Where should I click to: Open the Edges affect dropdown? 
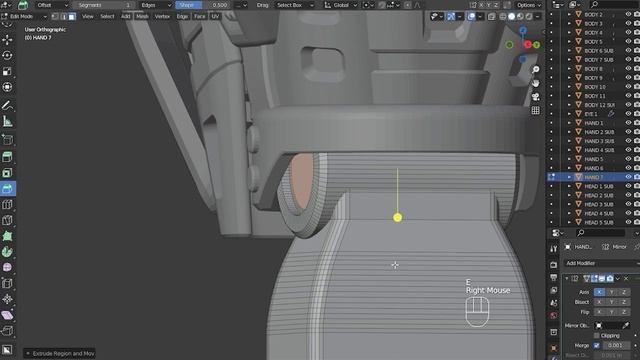pyautogui.click(x=156, y=5)
